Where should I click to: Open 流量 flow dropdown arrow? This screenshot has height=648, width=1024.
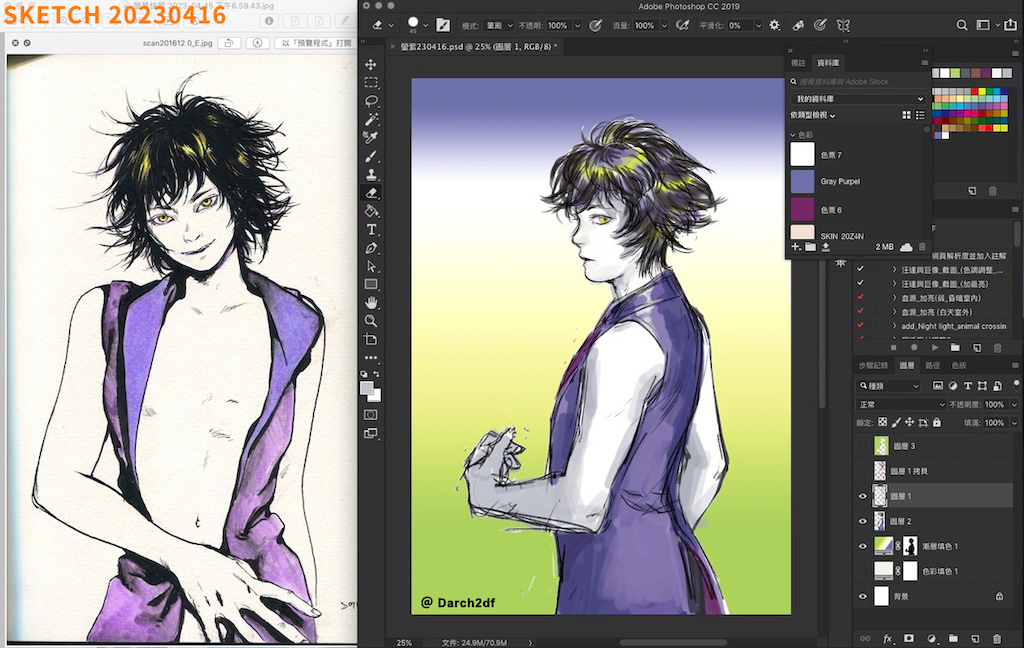[664, 25]
